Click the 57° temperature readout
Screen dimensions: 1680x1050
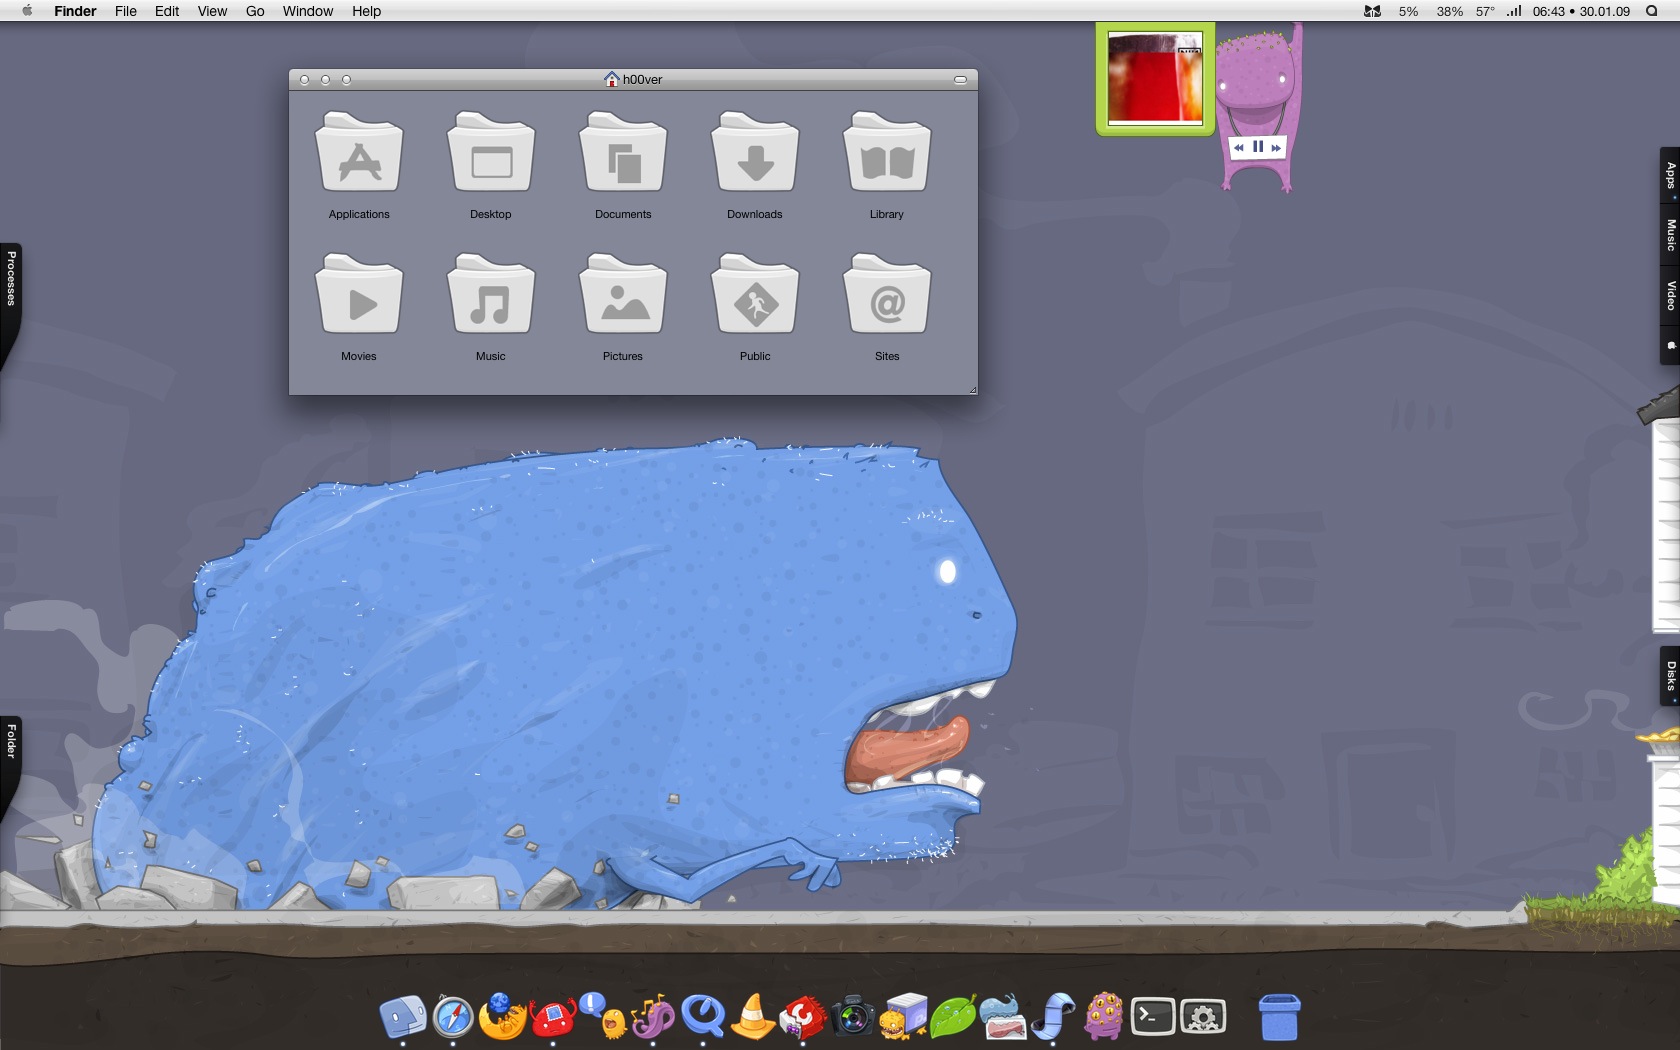pos(1486,11)
